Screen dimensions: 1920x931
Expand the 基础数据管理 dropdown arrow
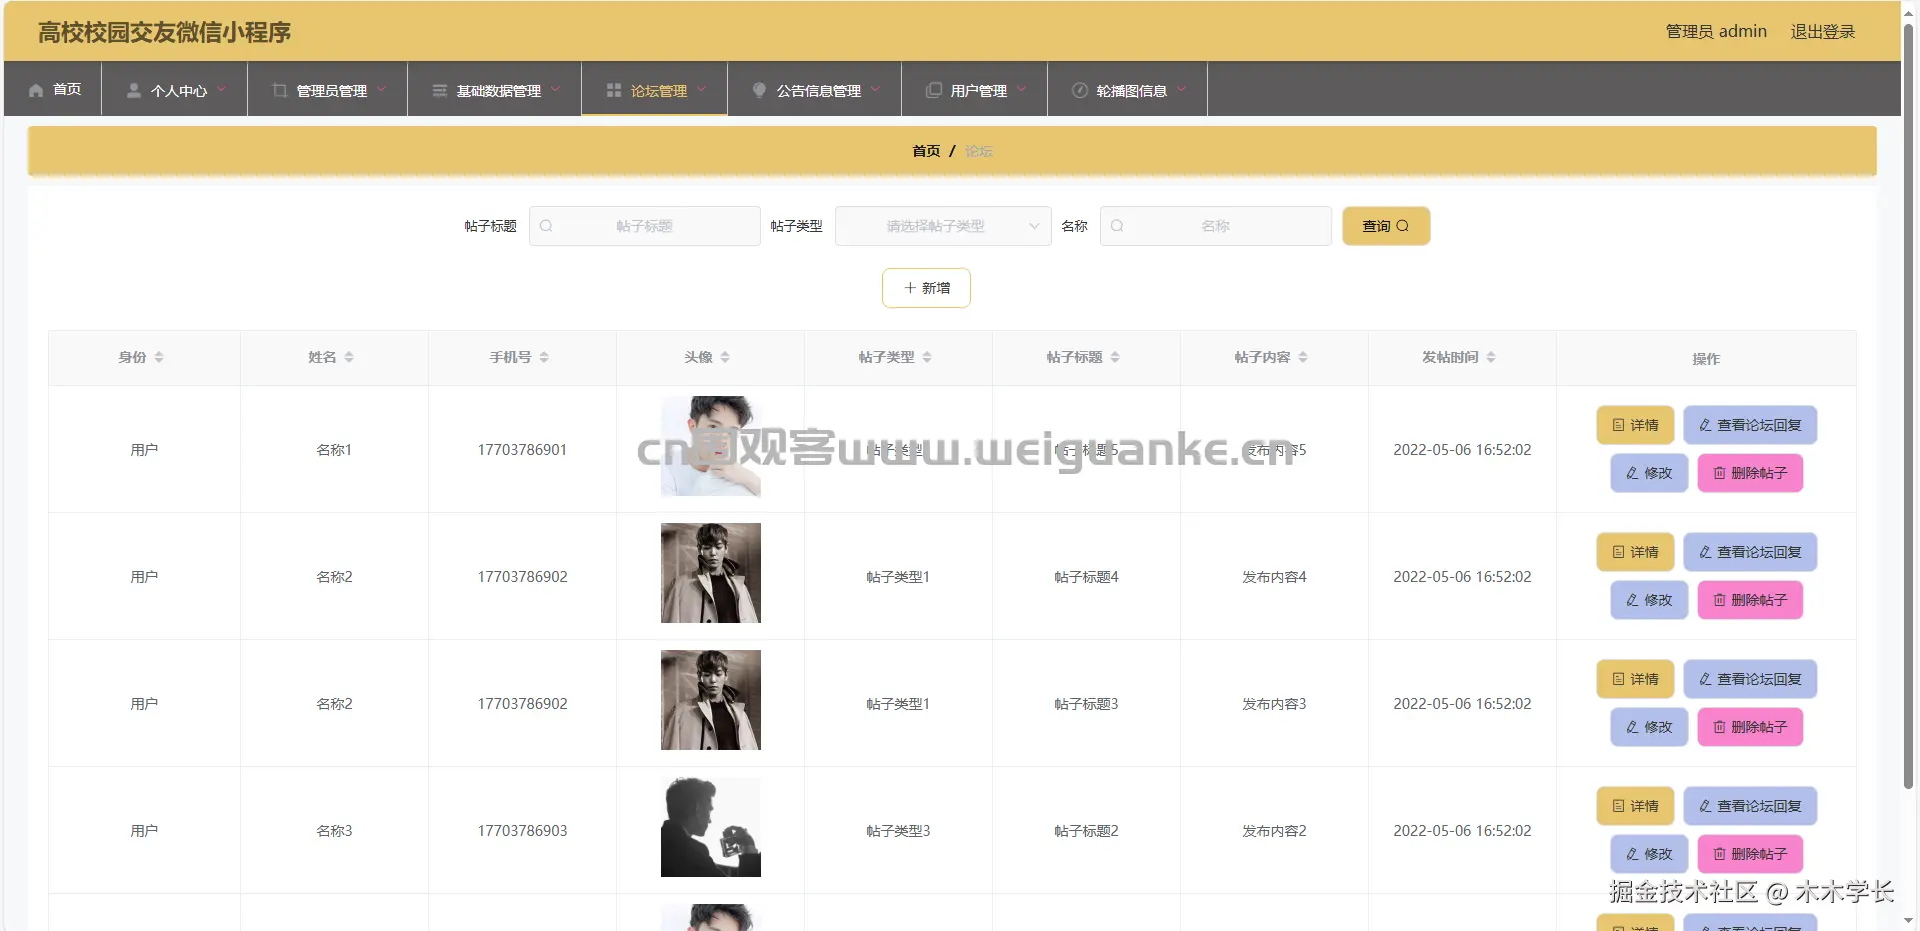555,89
